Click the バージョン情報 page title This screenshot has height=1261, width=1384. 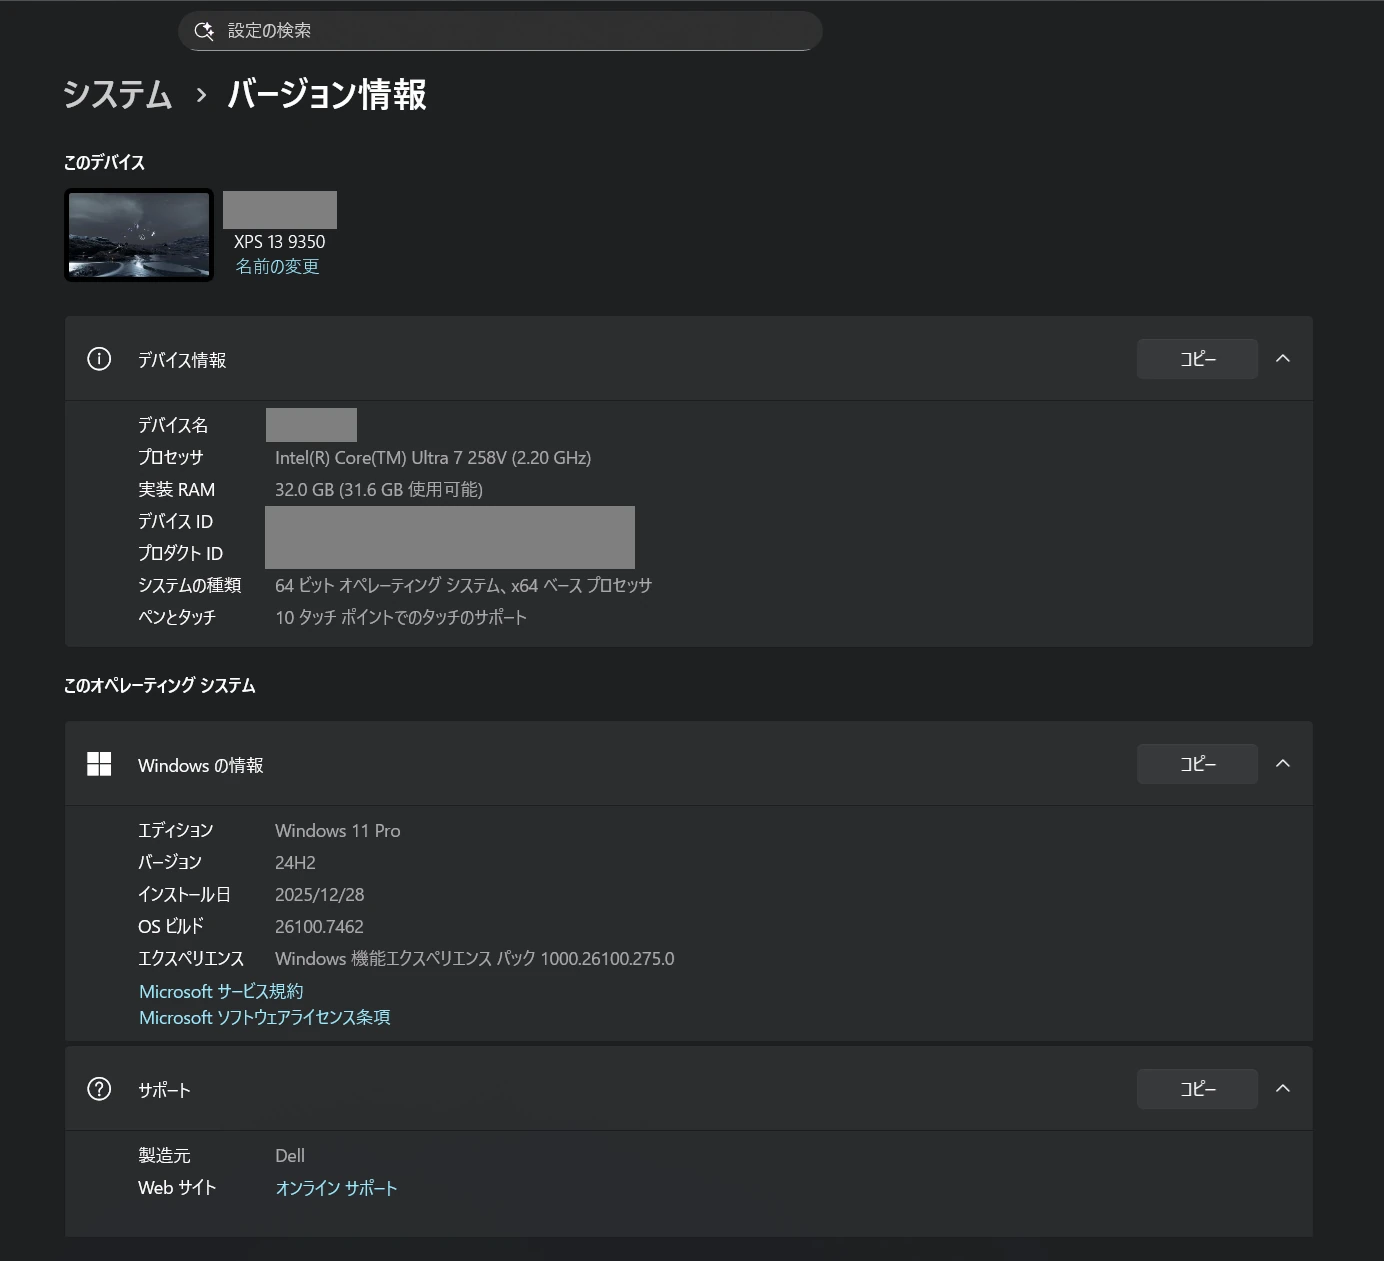pyautogui.click(x=327, y=95)
